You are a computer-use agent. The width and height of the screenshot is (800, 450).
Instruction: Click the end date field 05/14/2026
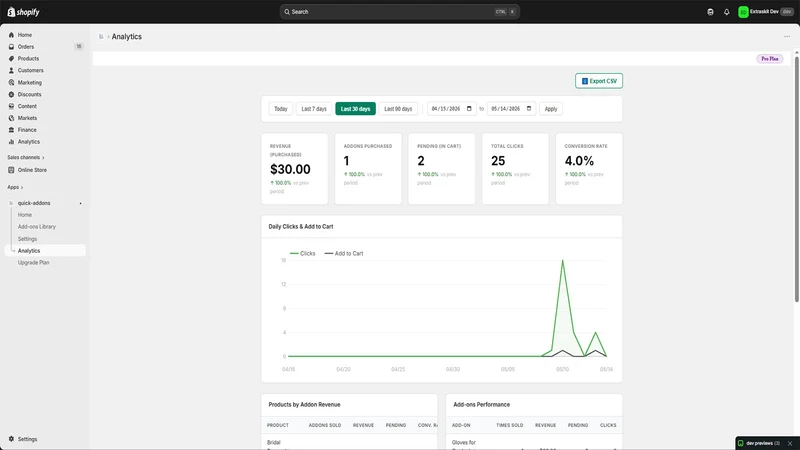[x=511, y=109]
